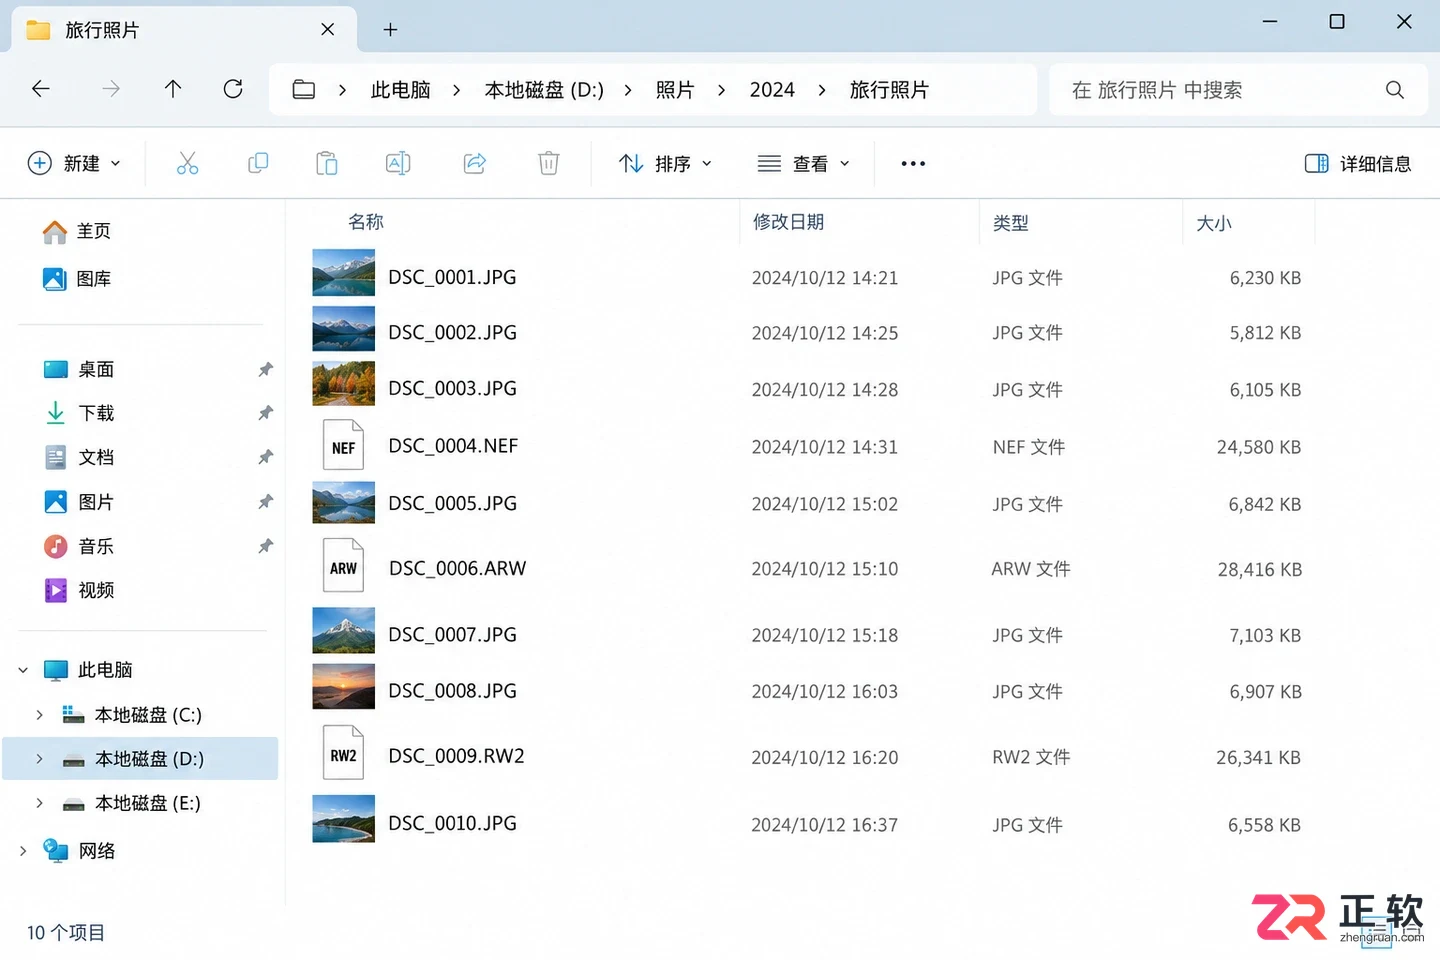Screen dimensions: 1440x960
Task: Click the search box for 旅行照片
Action: 1238,90
